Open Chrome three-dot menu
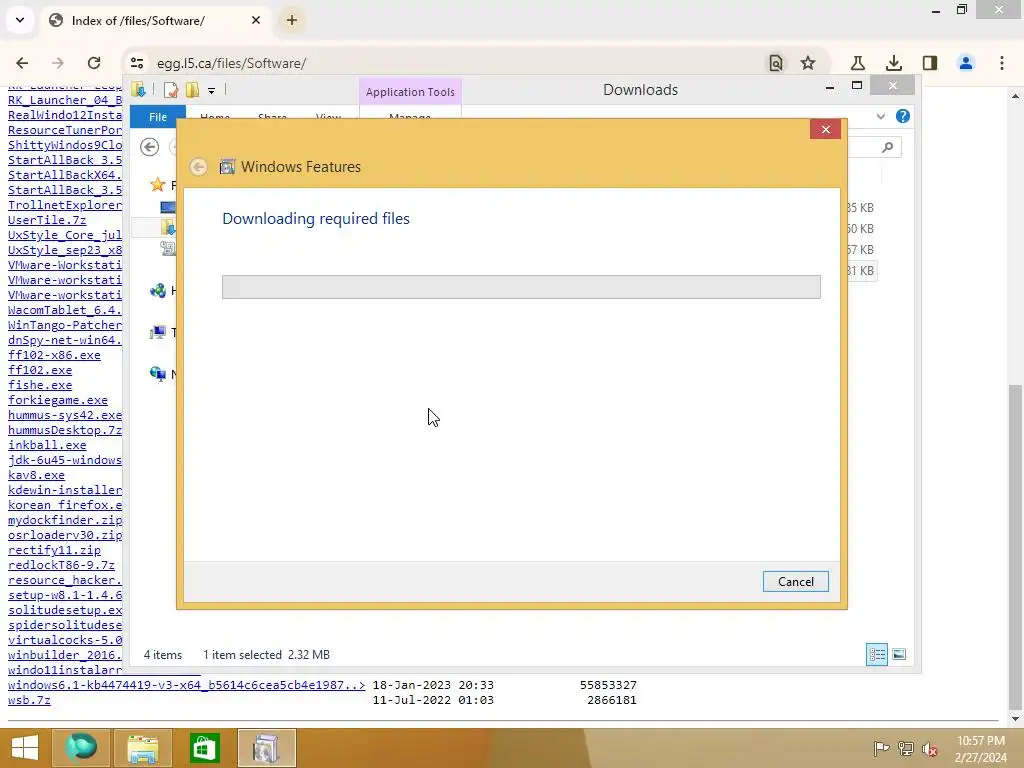Viewport: 1024px width, 768px height. pos(1002,63)
